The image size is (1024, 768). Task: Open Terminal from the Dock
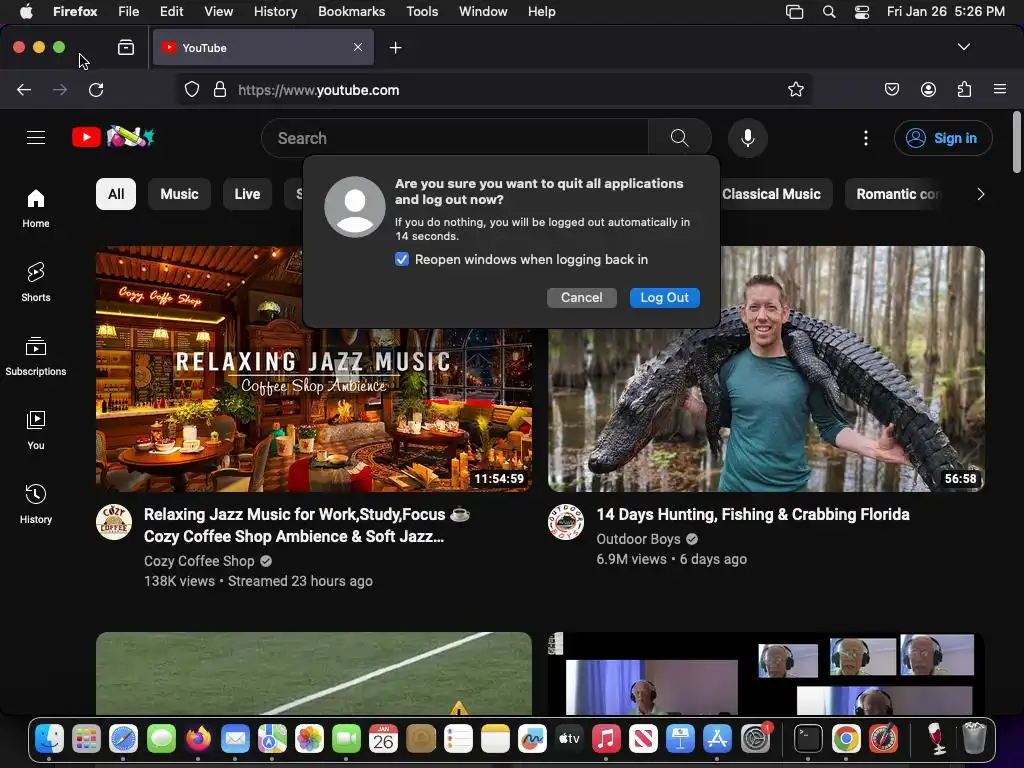[x=808, y=739]
